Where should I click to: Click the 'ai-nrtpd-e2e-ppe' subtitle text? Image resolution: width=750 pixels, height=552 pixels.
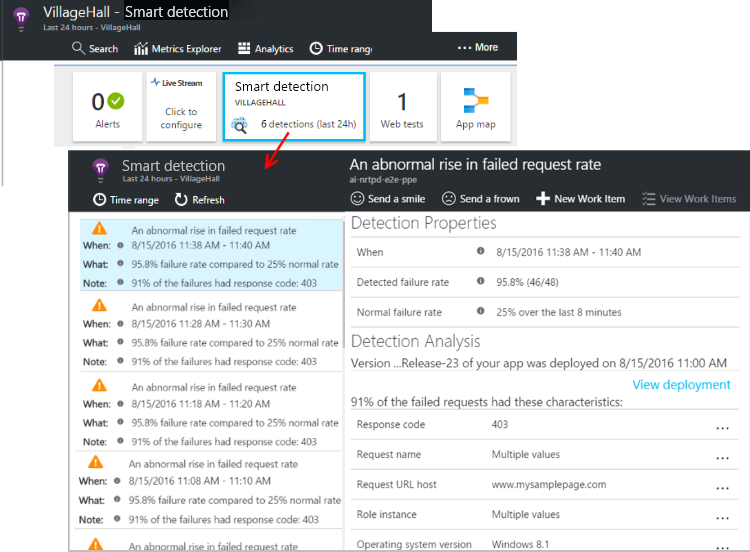(x=383, y=179)
